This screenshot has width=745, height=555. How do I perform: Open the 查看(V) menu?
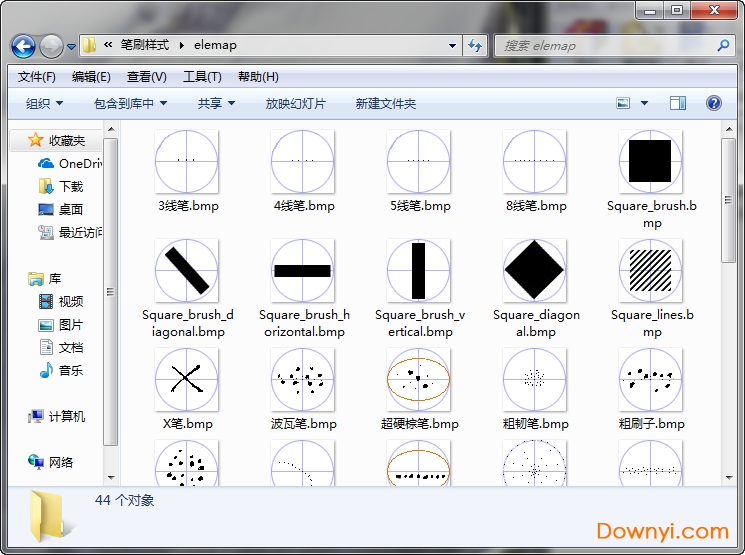point(146,77)
